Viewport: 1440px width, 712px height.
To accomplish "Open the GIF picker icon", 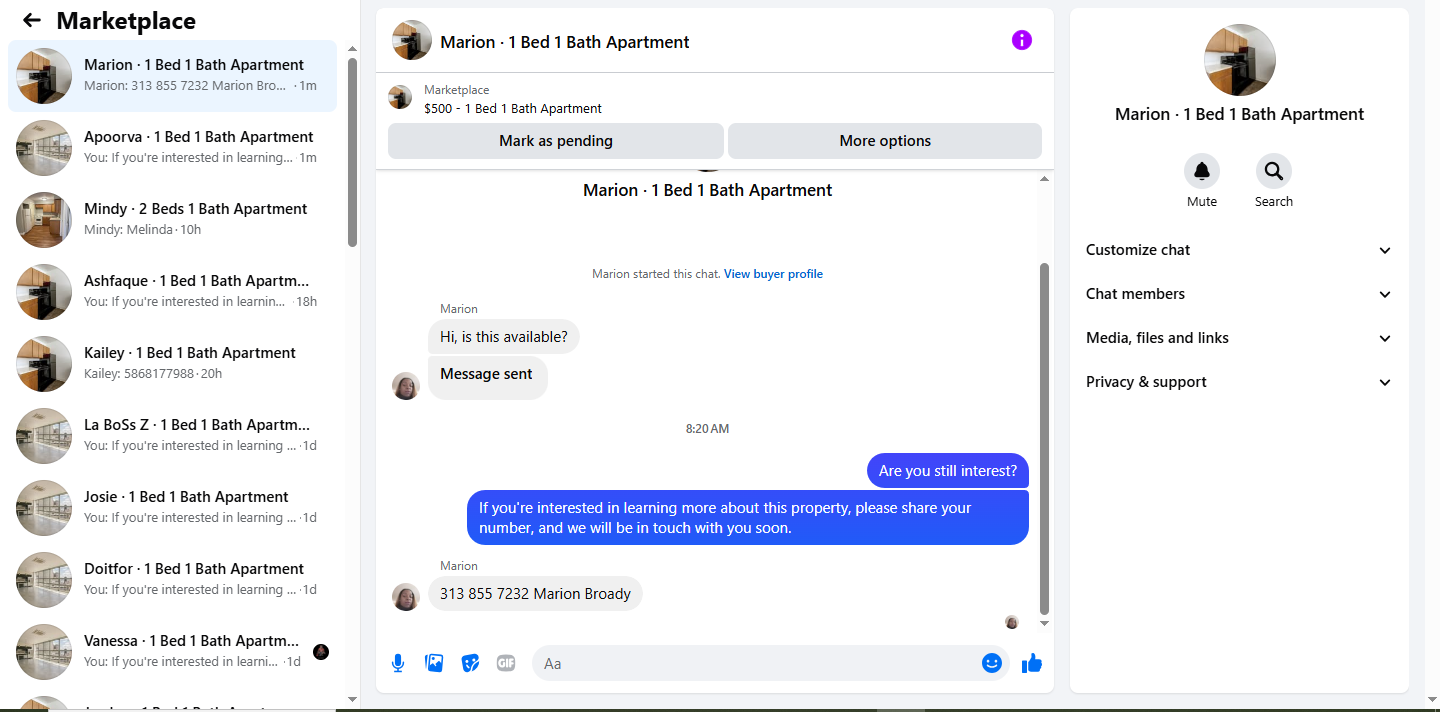I will point(506,663).
